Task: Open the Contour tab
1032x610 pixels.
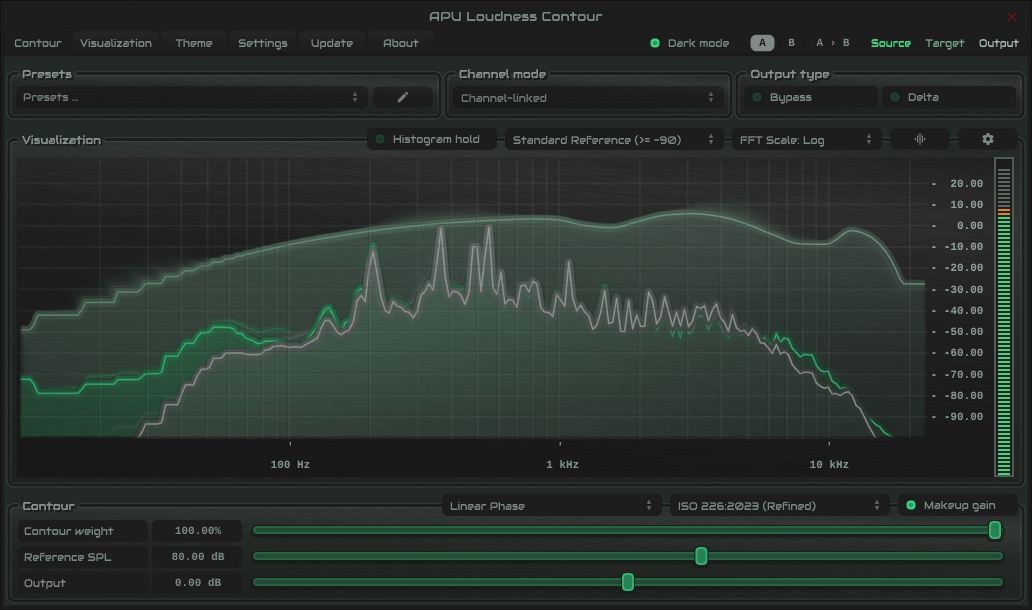Action: (x=38, y=43)
